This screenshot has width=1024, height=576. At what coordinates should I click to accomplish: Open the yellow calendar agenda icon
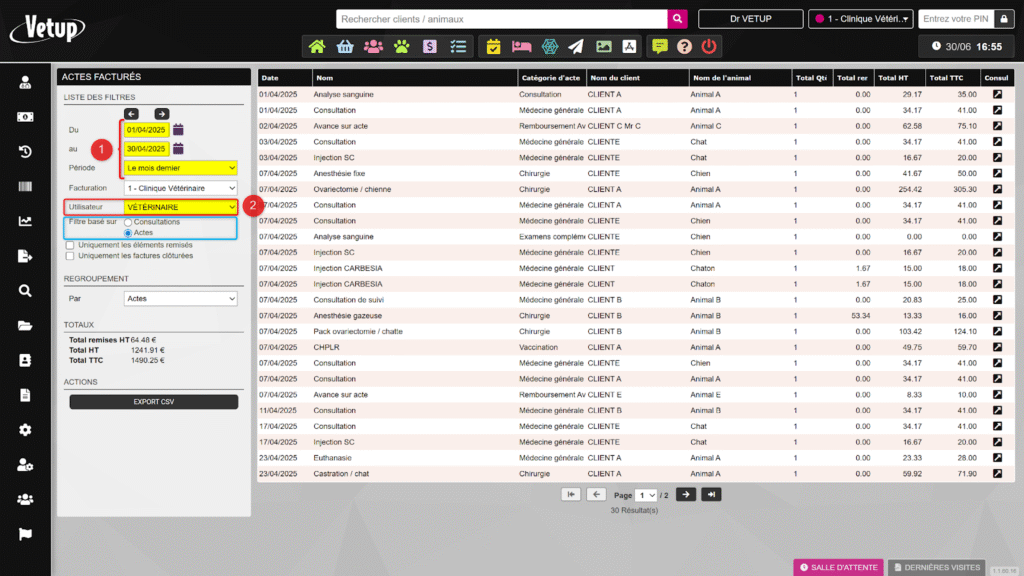tap(493, 46)
